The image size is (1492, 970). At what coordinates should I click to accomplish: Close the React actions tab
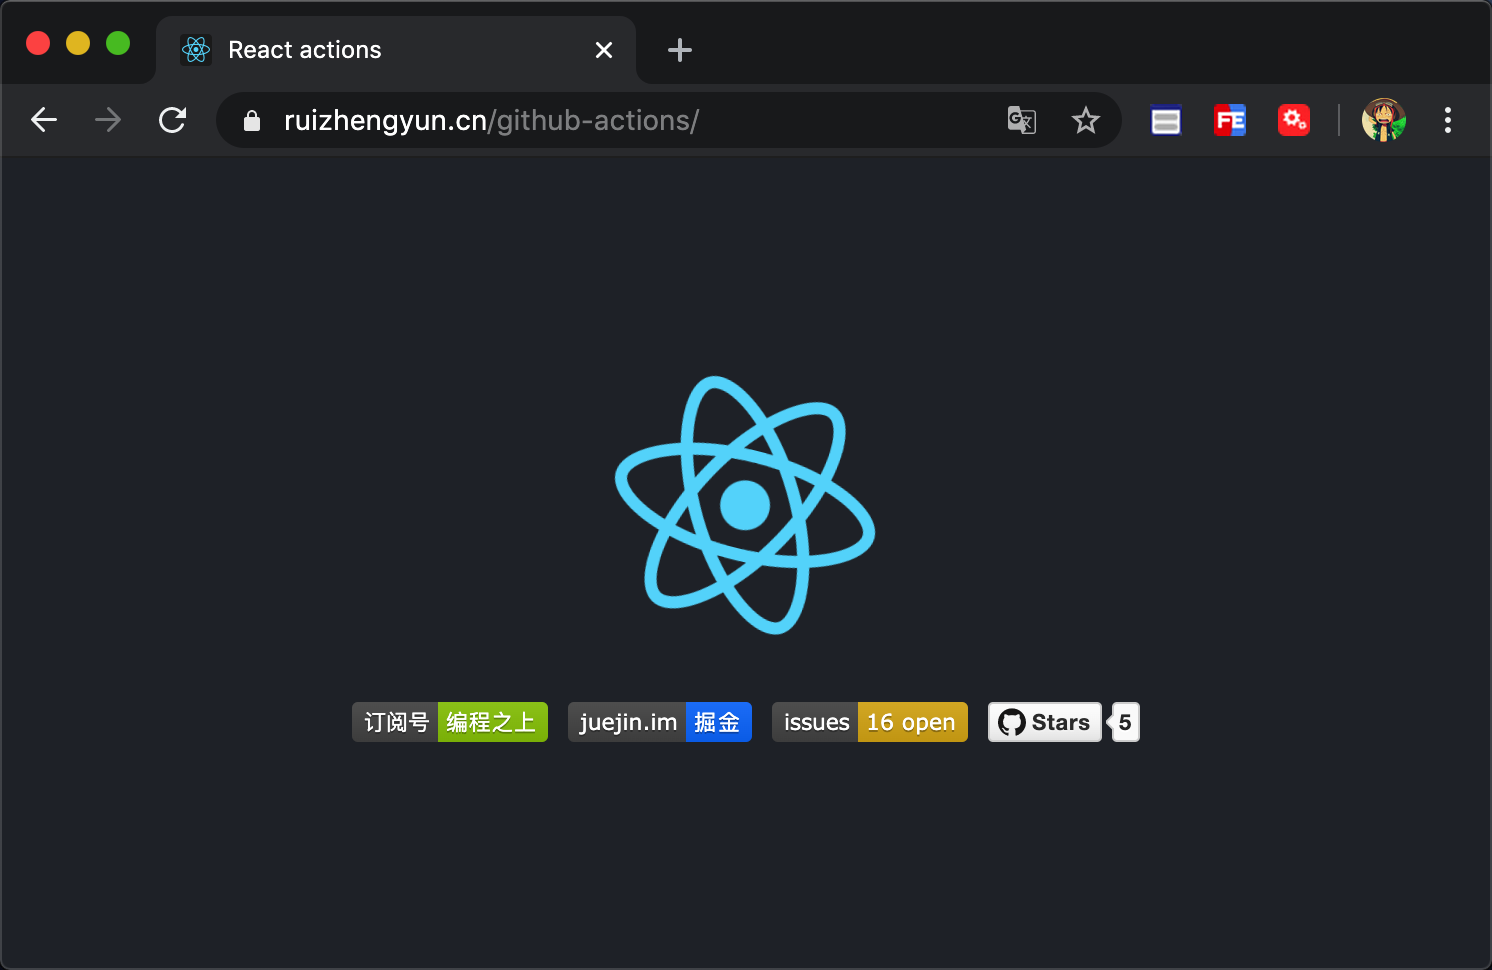tap(604, 50)
